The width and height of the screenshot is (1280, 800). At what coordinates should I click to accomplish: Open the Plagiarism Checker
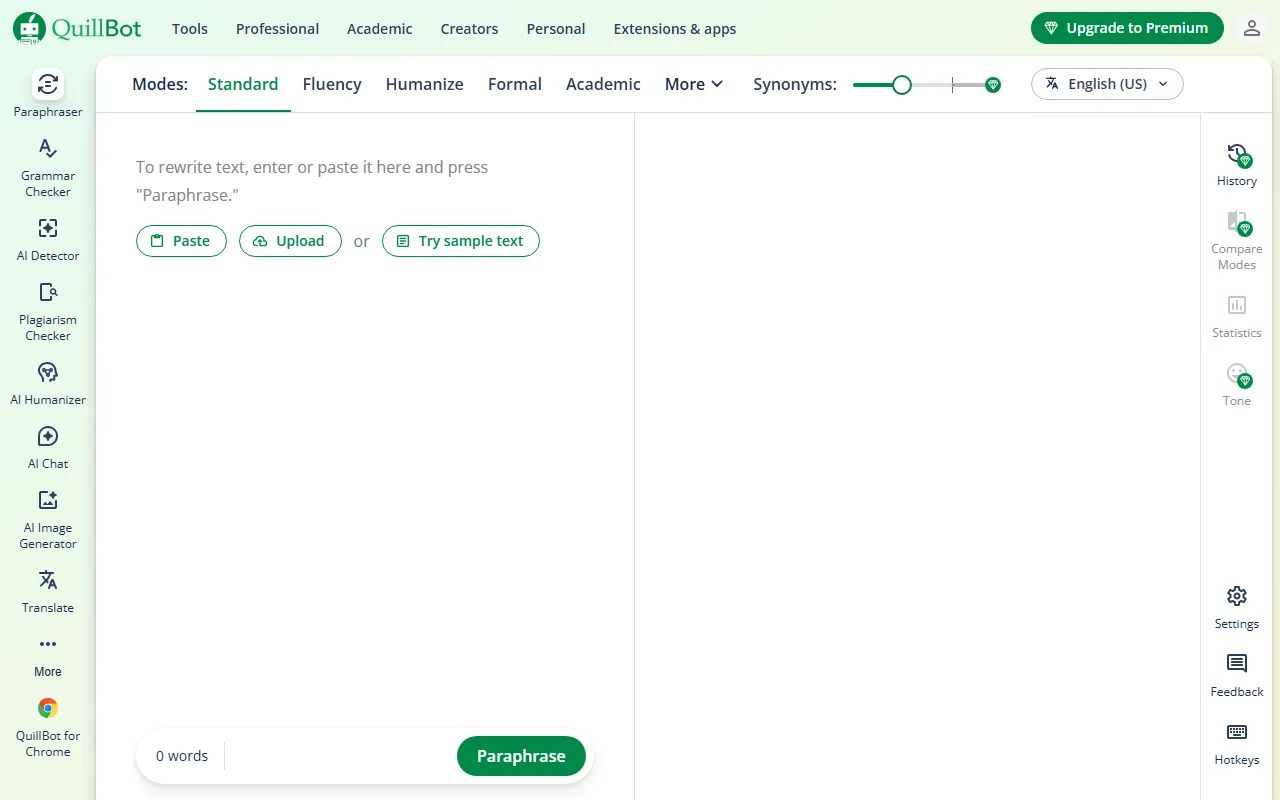[47, 310]
